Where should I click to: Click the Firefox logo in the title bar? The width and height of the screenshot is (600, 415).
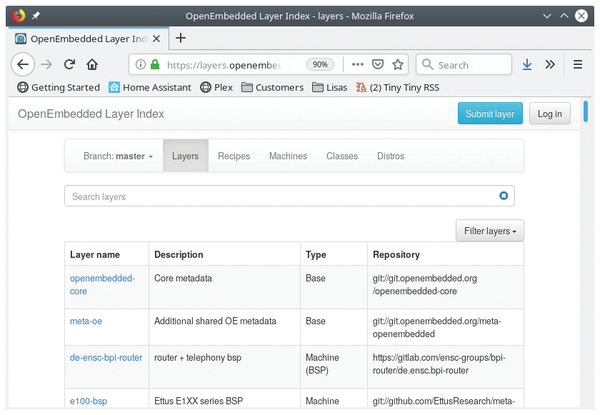tap(18, 16)
